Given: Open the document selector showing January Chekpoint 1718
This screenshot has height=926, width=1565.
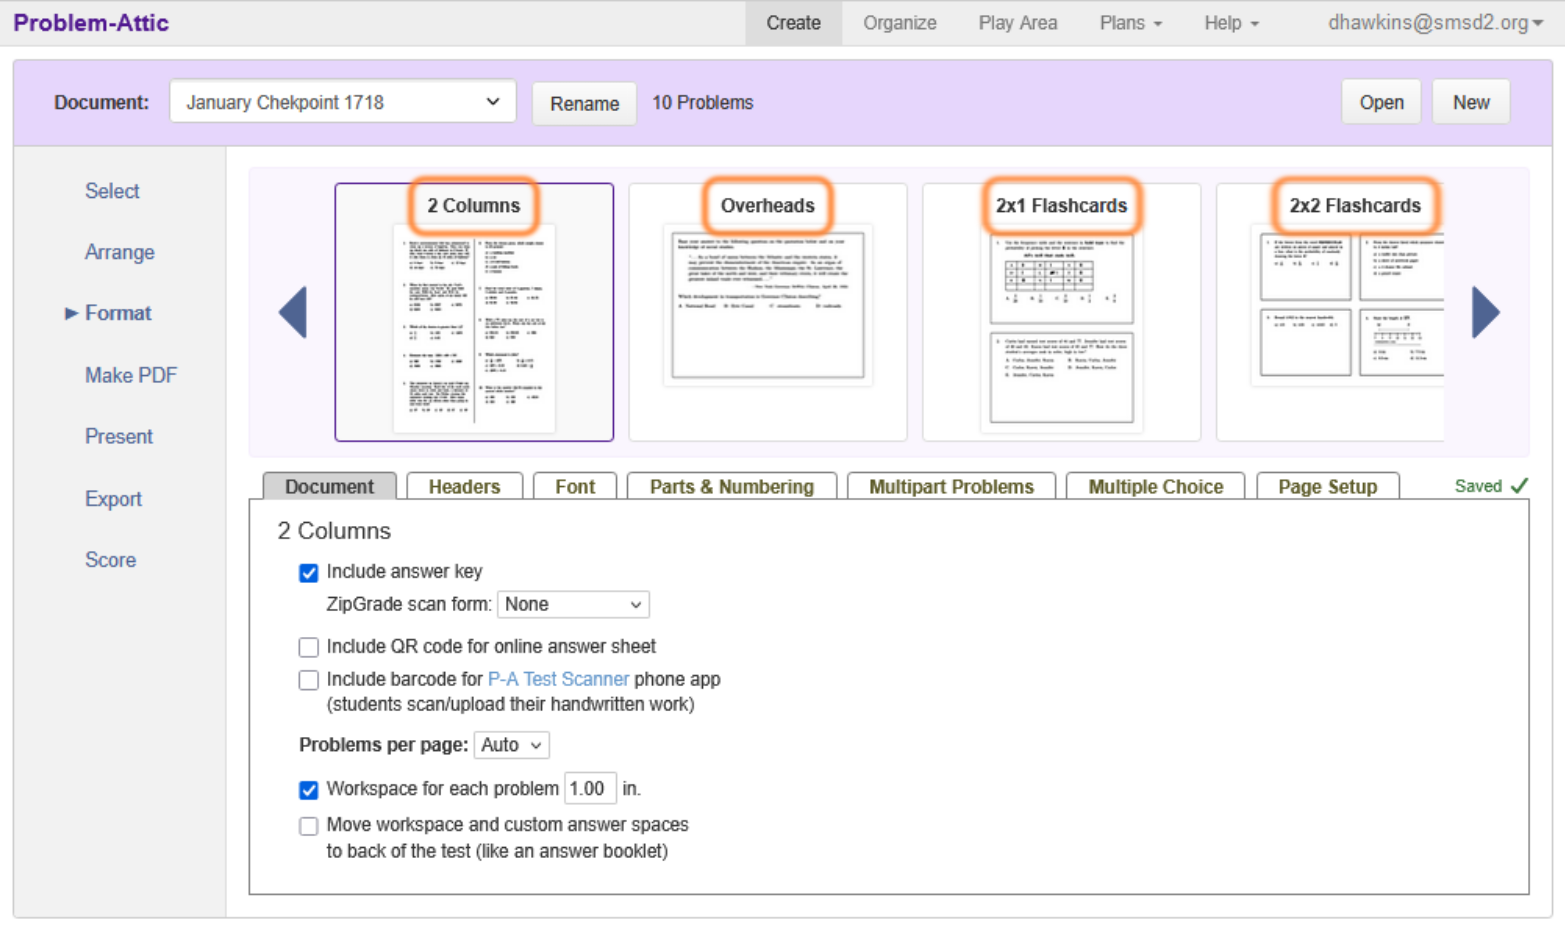Looking at the screenshot, I should [x=342, y=101].
